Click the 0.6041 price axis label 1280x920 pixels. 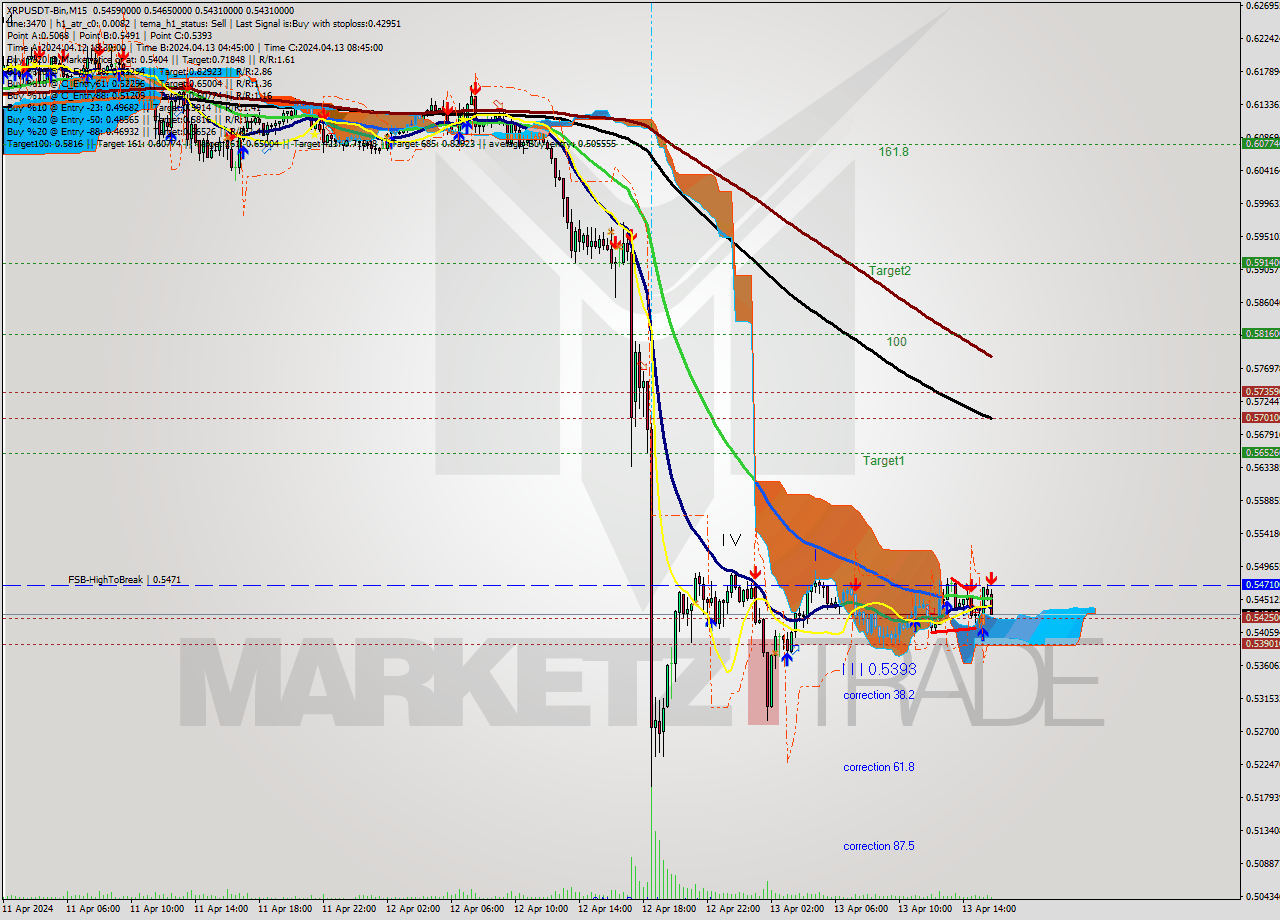[x=1261, y=171]
